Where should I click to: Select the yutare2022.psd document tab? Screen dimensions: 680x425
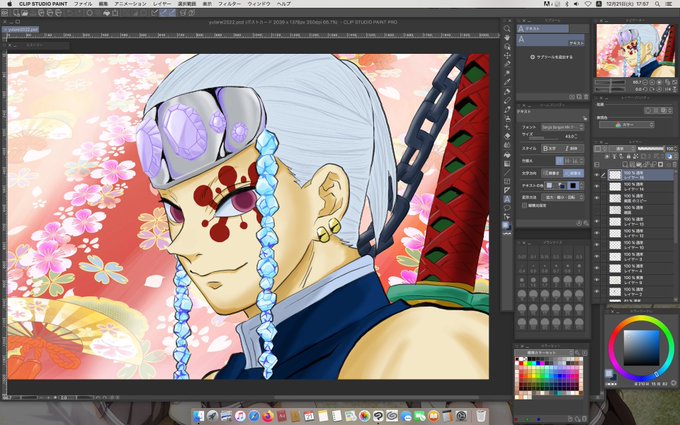click(21, 29)
